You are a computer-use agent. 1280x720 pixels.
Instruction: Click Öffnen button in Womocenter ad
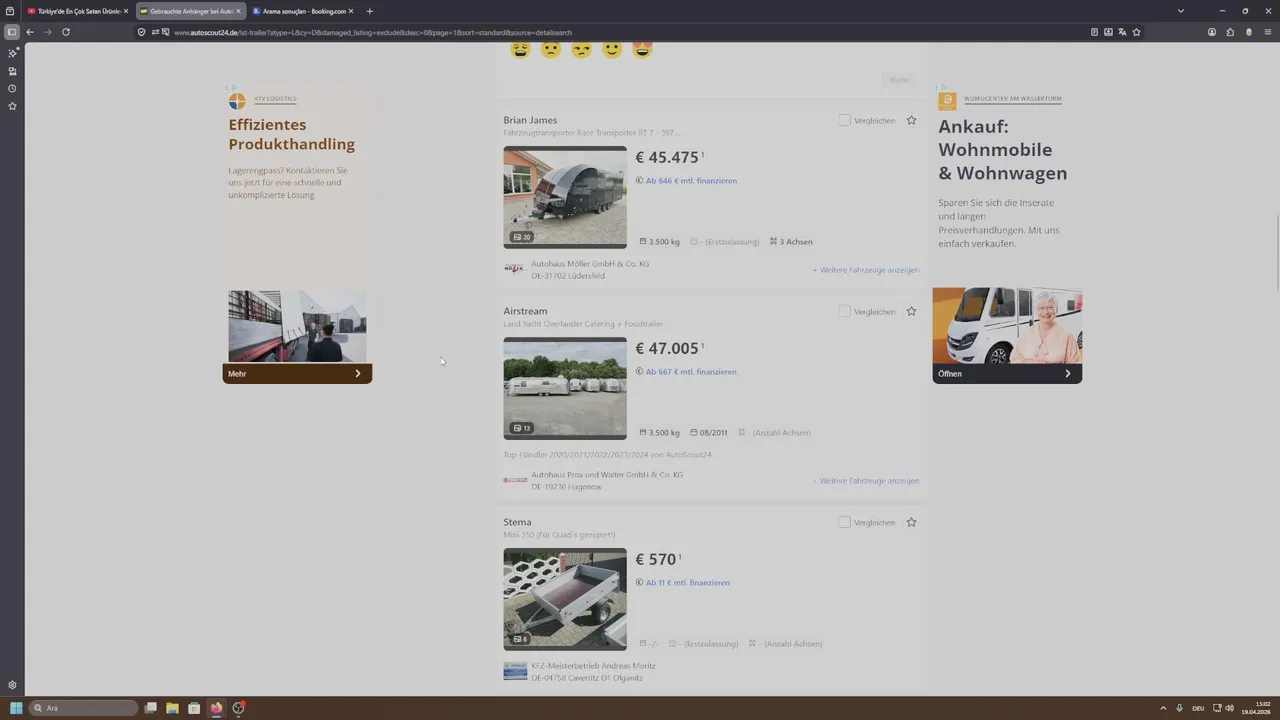(x=1007, y=373)
